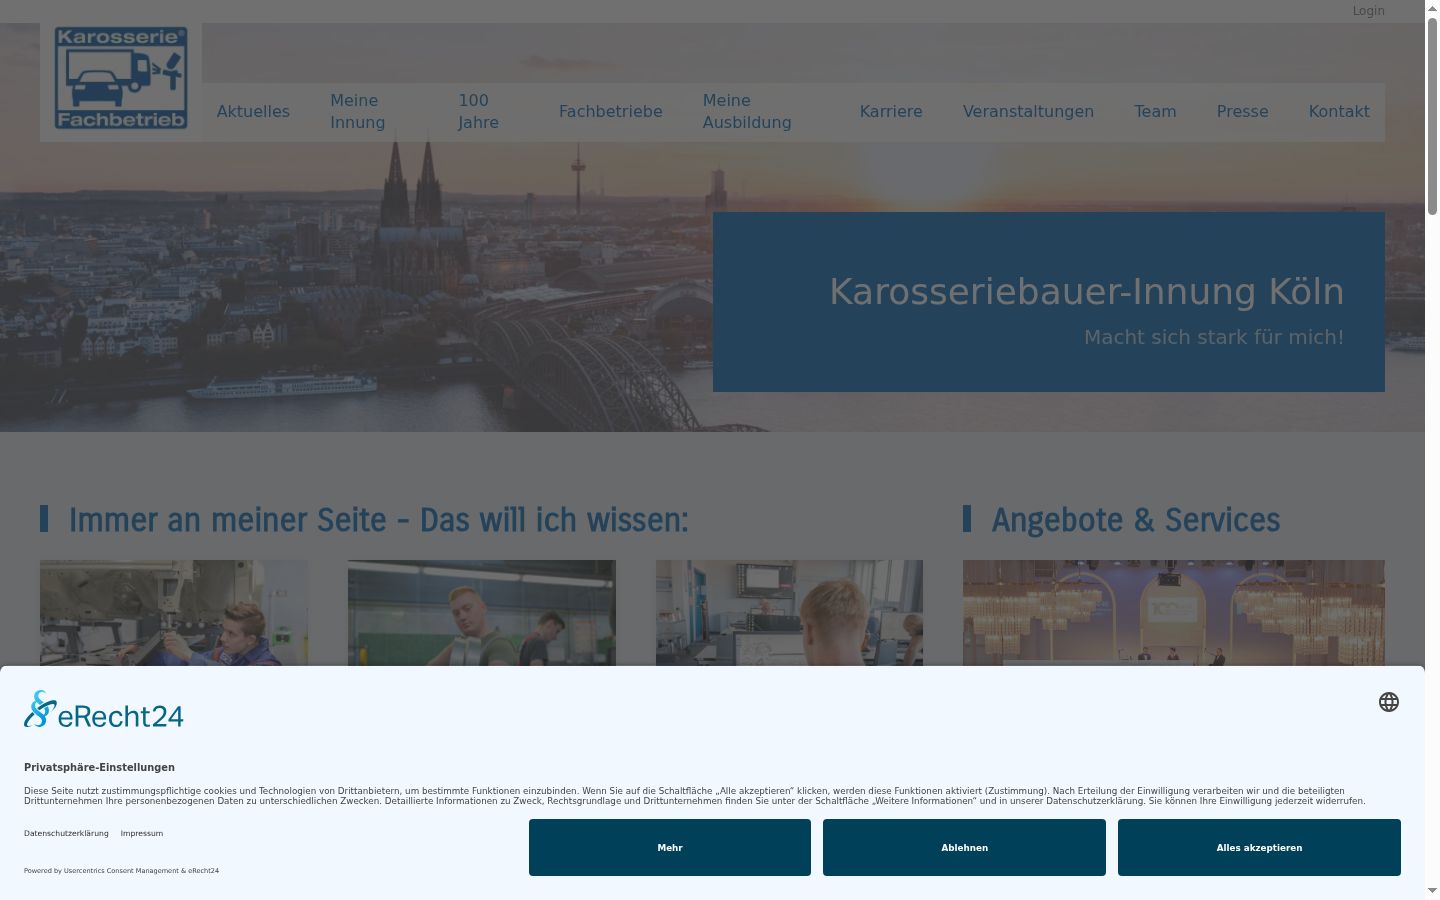The width and height of the screenshot is (1440, 900).
Task: Open the apprentice working on car thumbnail
Action: (174, 613)
